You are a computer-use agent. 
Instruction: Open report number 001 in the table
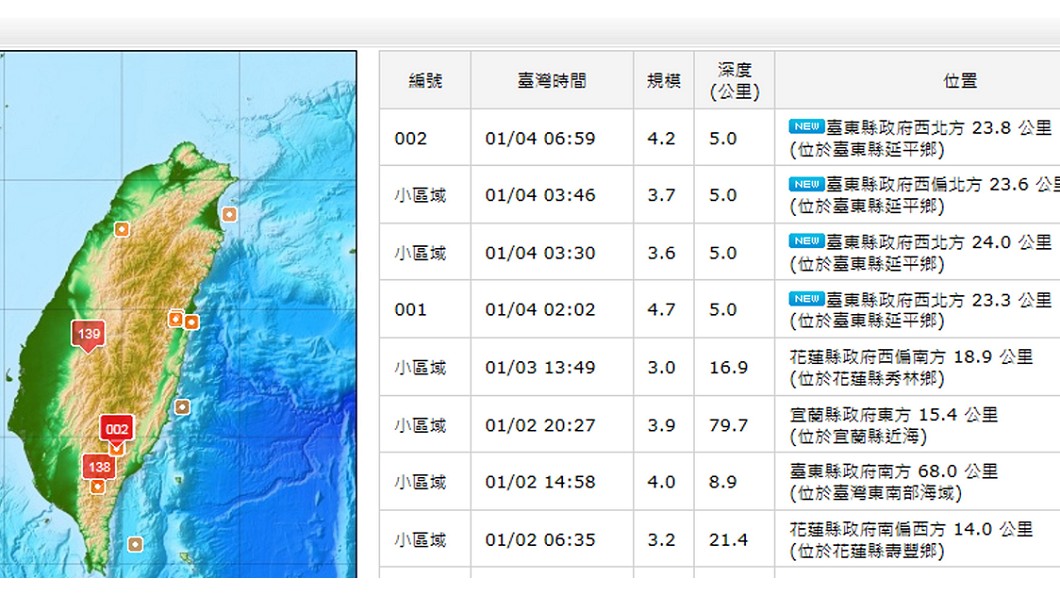410,310
